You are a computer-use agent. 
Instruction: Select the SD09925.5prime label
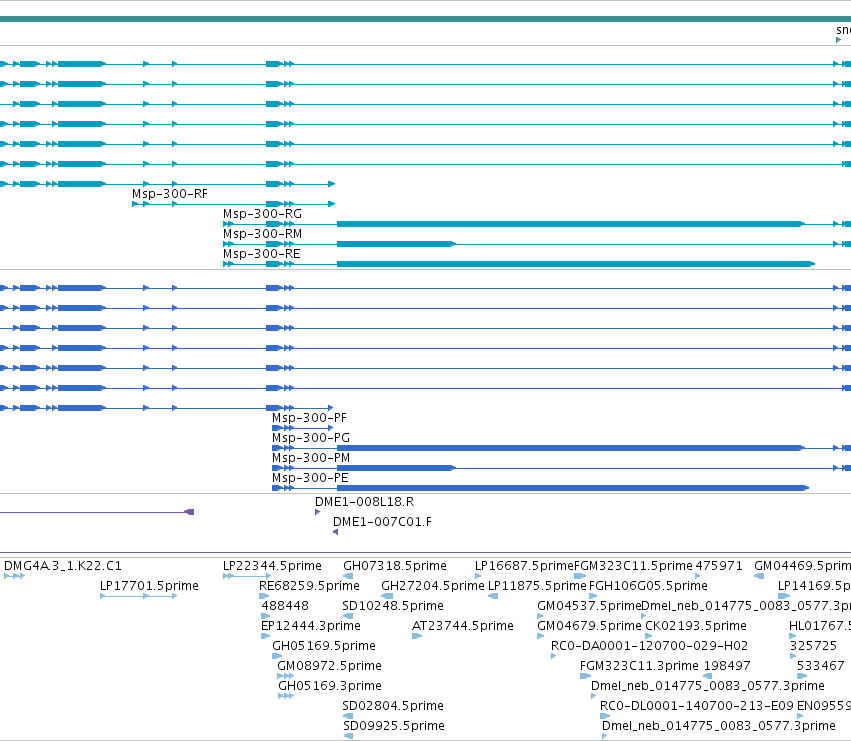(x=394, y=726)
